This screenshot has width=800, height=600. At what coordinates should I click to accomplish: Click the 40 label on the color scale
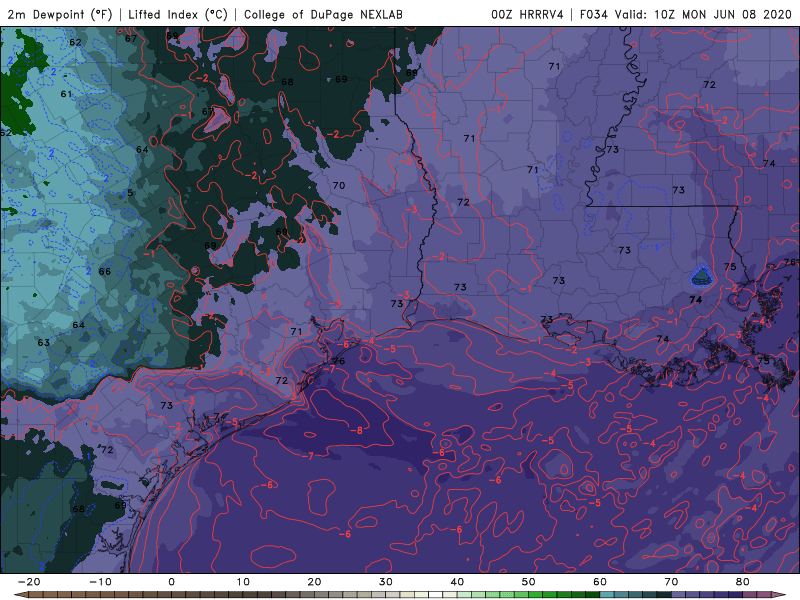pyautogui.click(x=457, y=582)
